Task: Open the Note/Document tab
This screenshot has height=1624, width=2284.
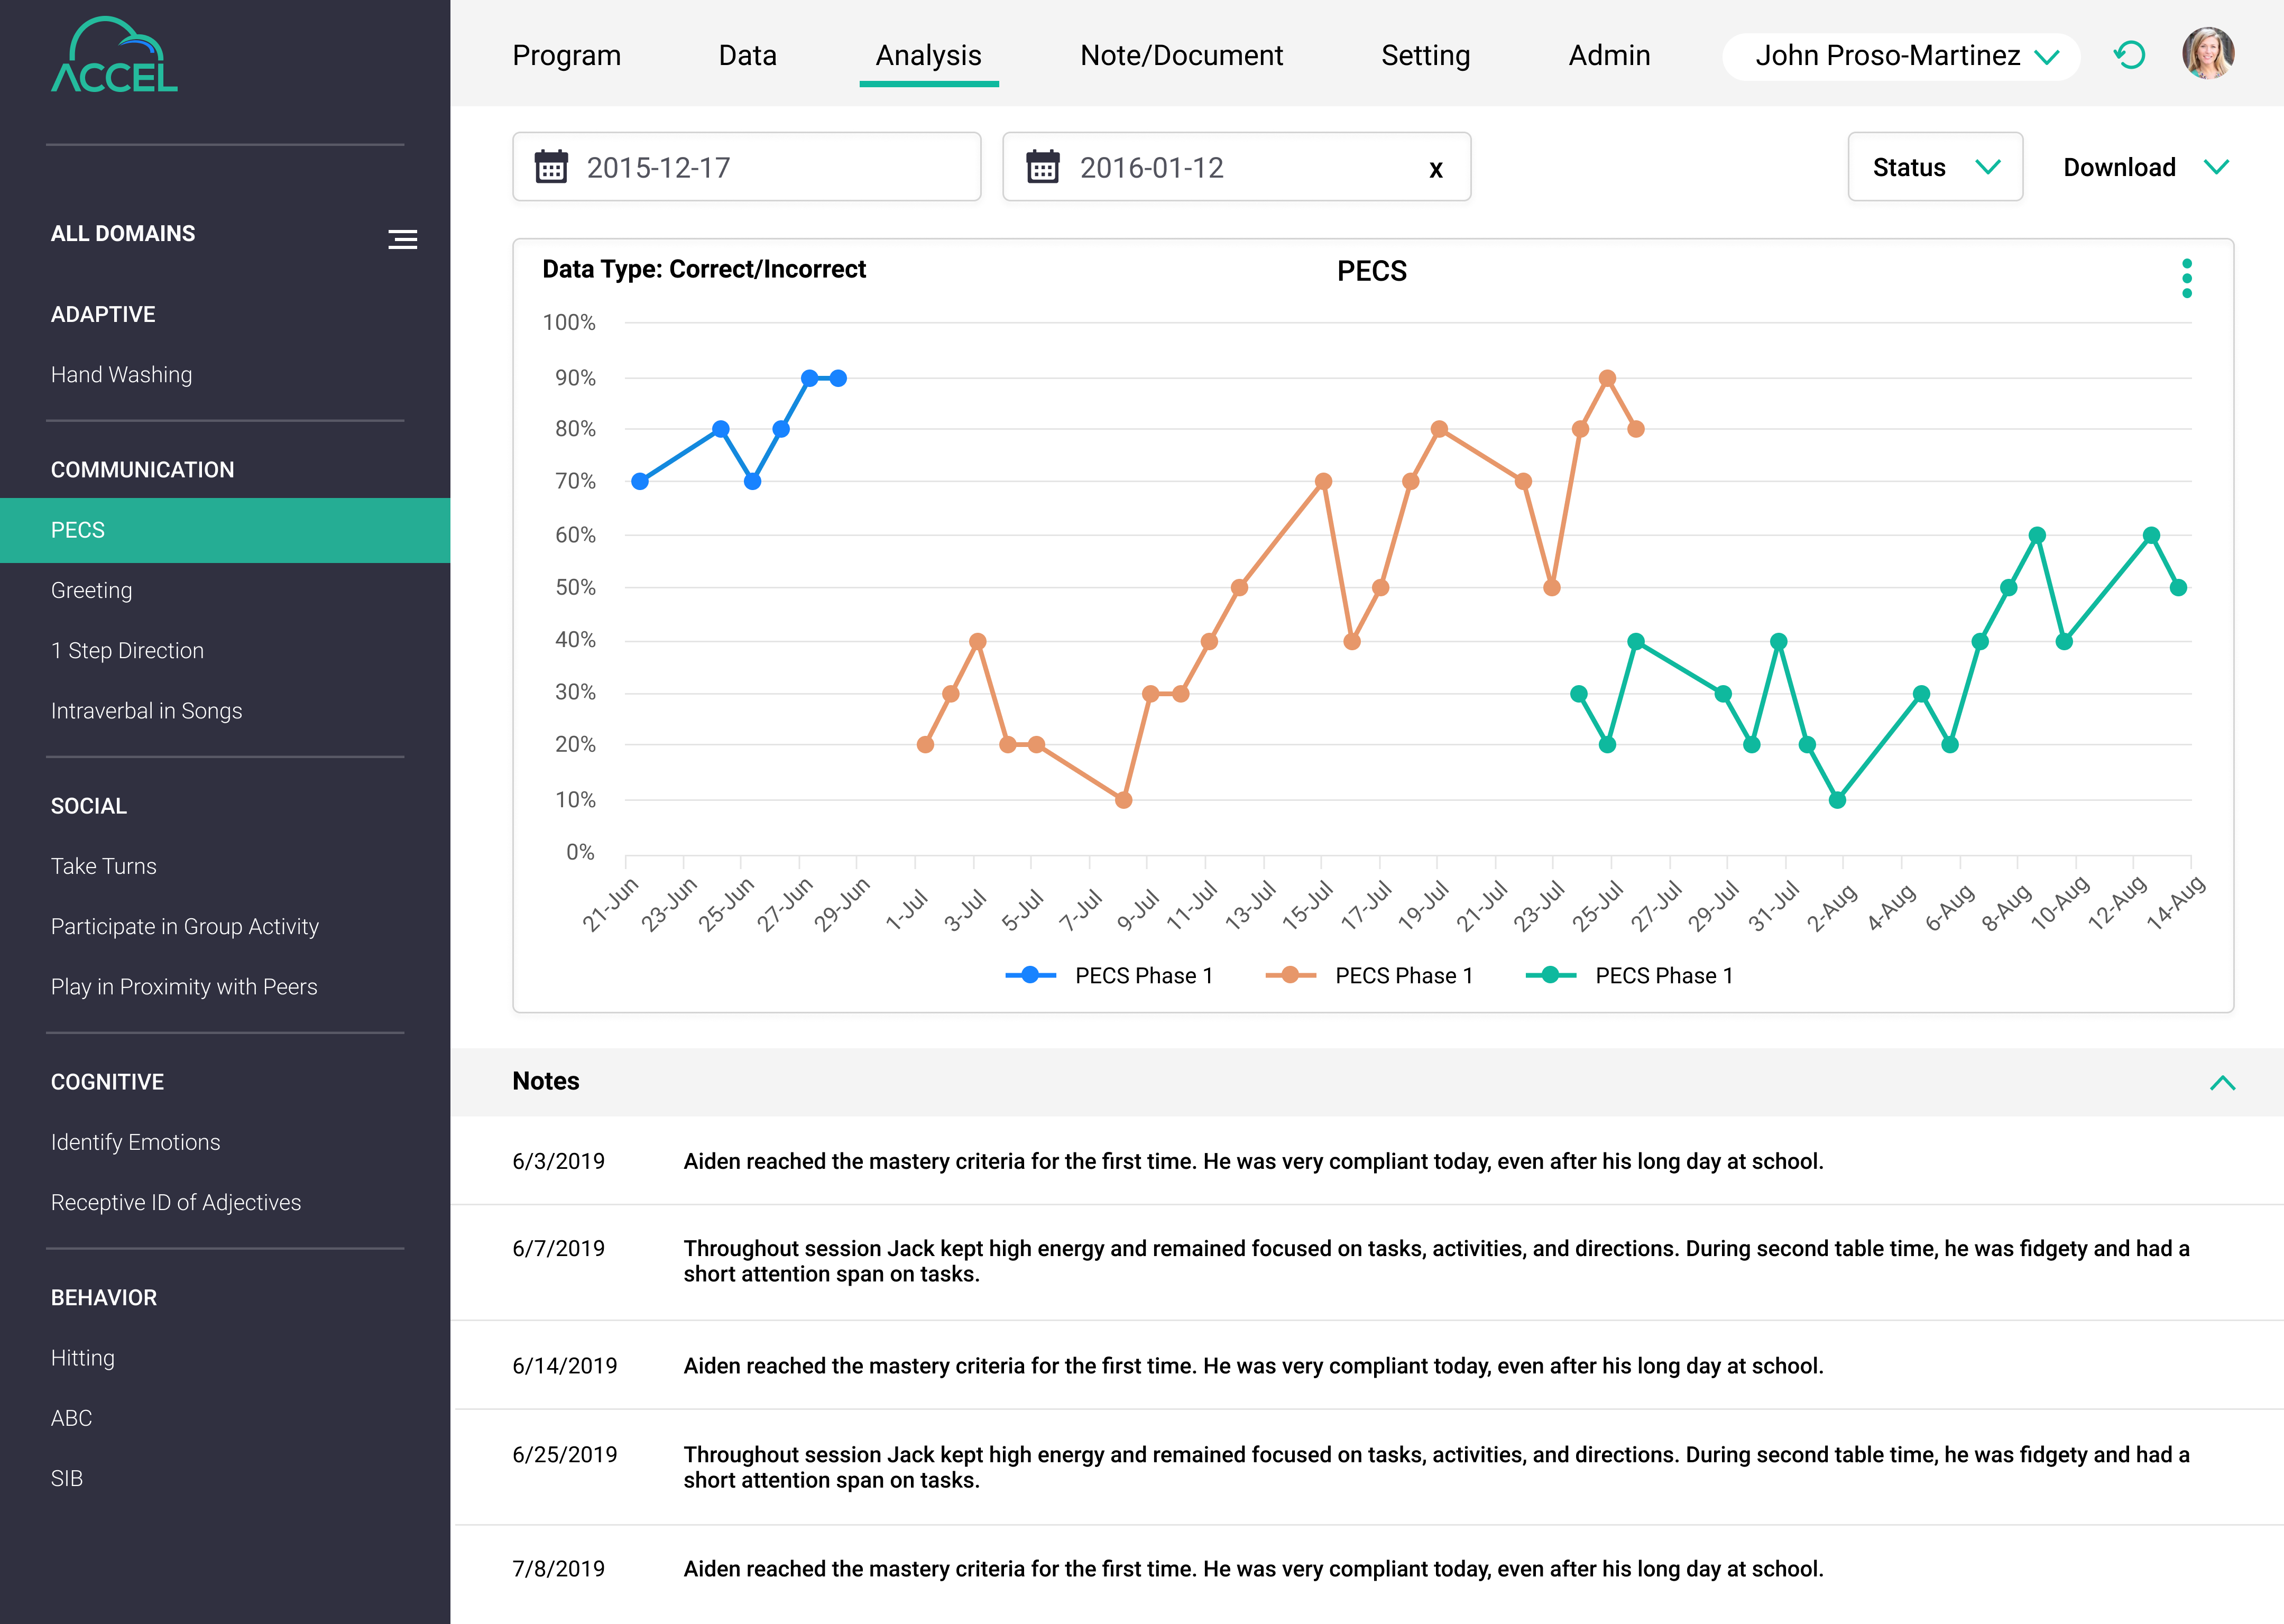Action: pyautogui.click(x=1181, y=55)
